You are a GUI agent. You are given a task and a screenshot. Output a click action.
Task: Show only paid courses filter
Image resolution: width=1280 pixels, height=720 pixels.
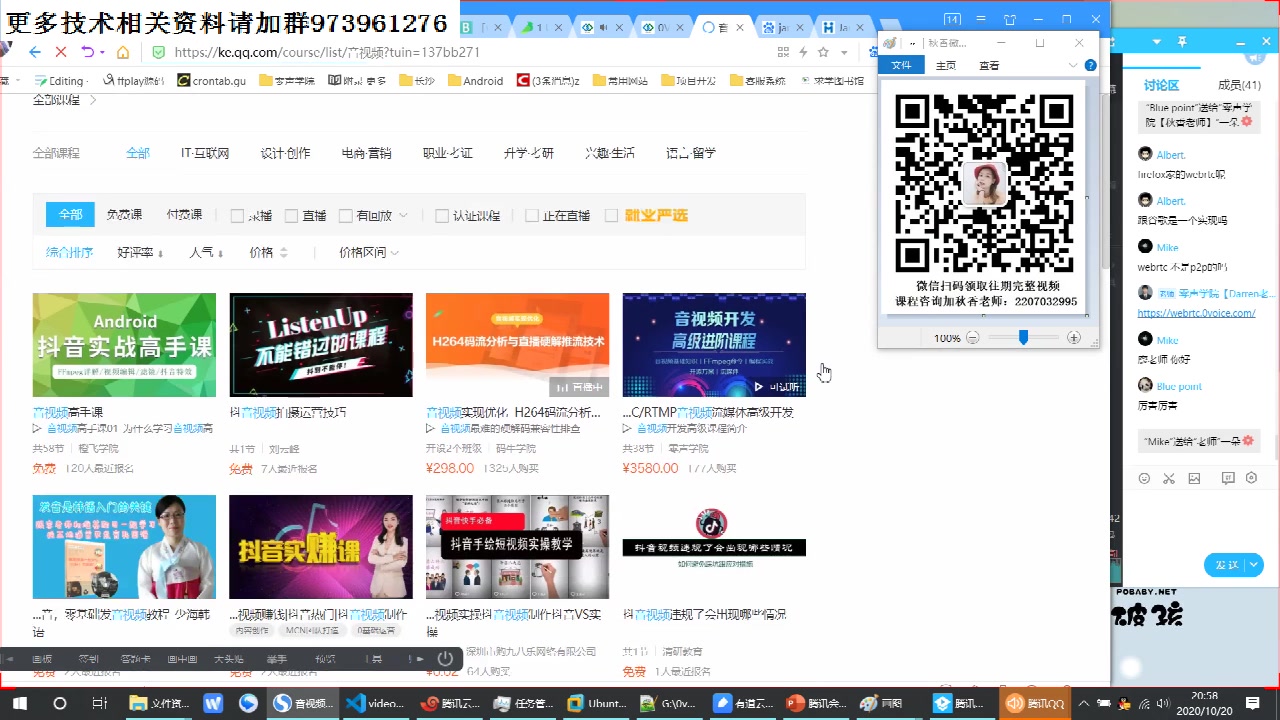click(x=184, y=215)
